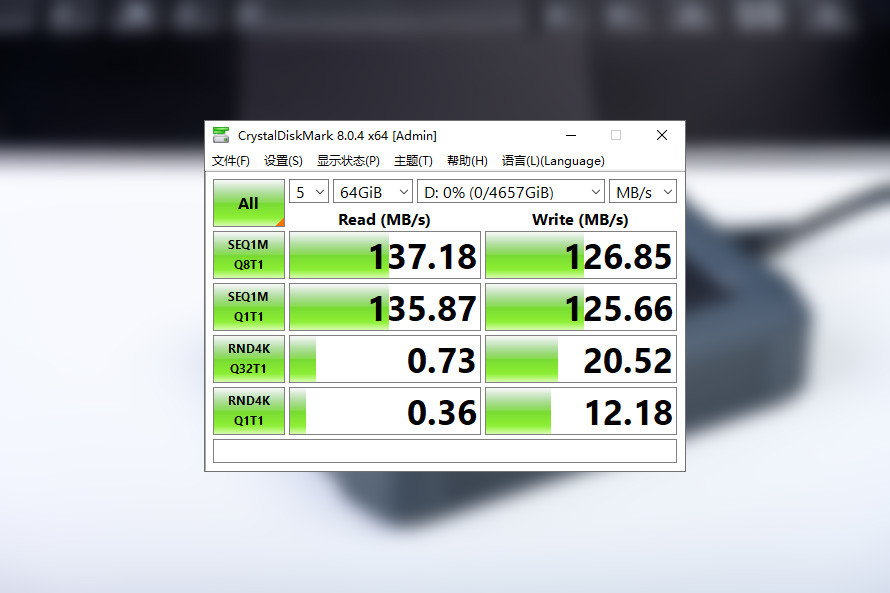Run the SEQ1M Q1T1 test
890x593 pixels.
point(249,307)
